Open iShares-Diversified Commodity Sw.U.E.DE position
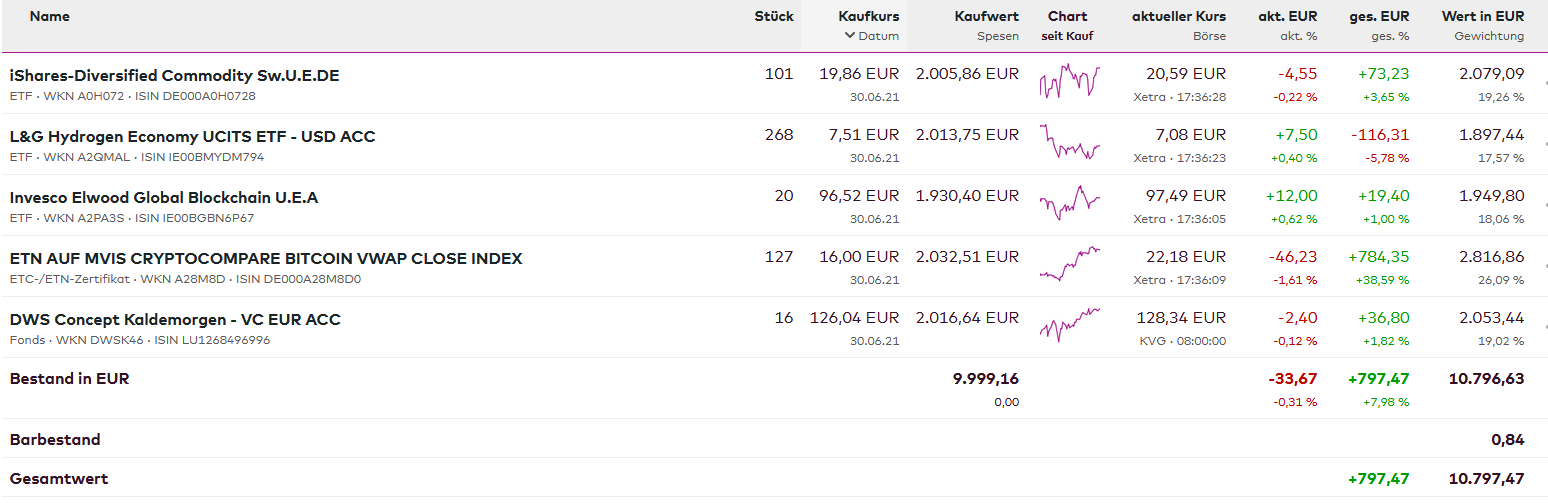 coord(174,75)
